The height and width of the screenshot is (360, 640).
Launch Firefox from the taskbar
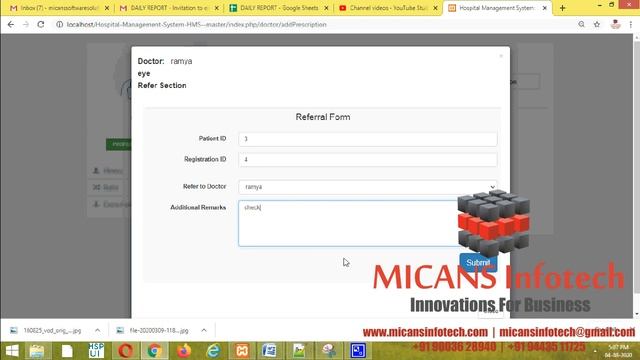pos(184,351)
